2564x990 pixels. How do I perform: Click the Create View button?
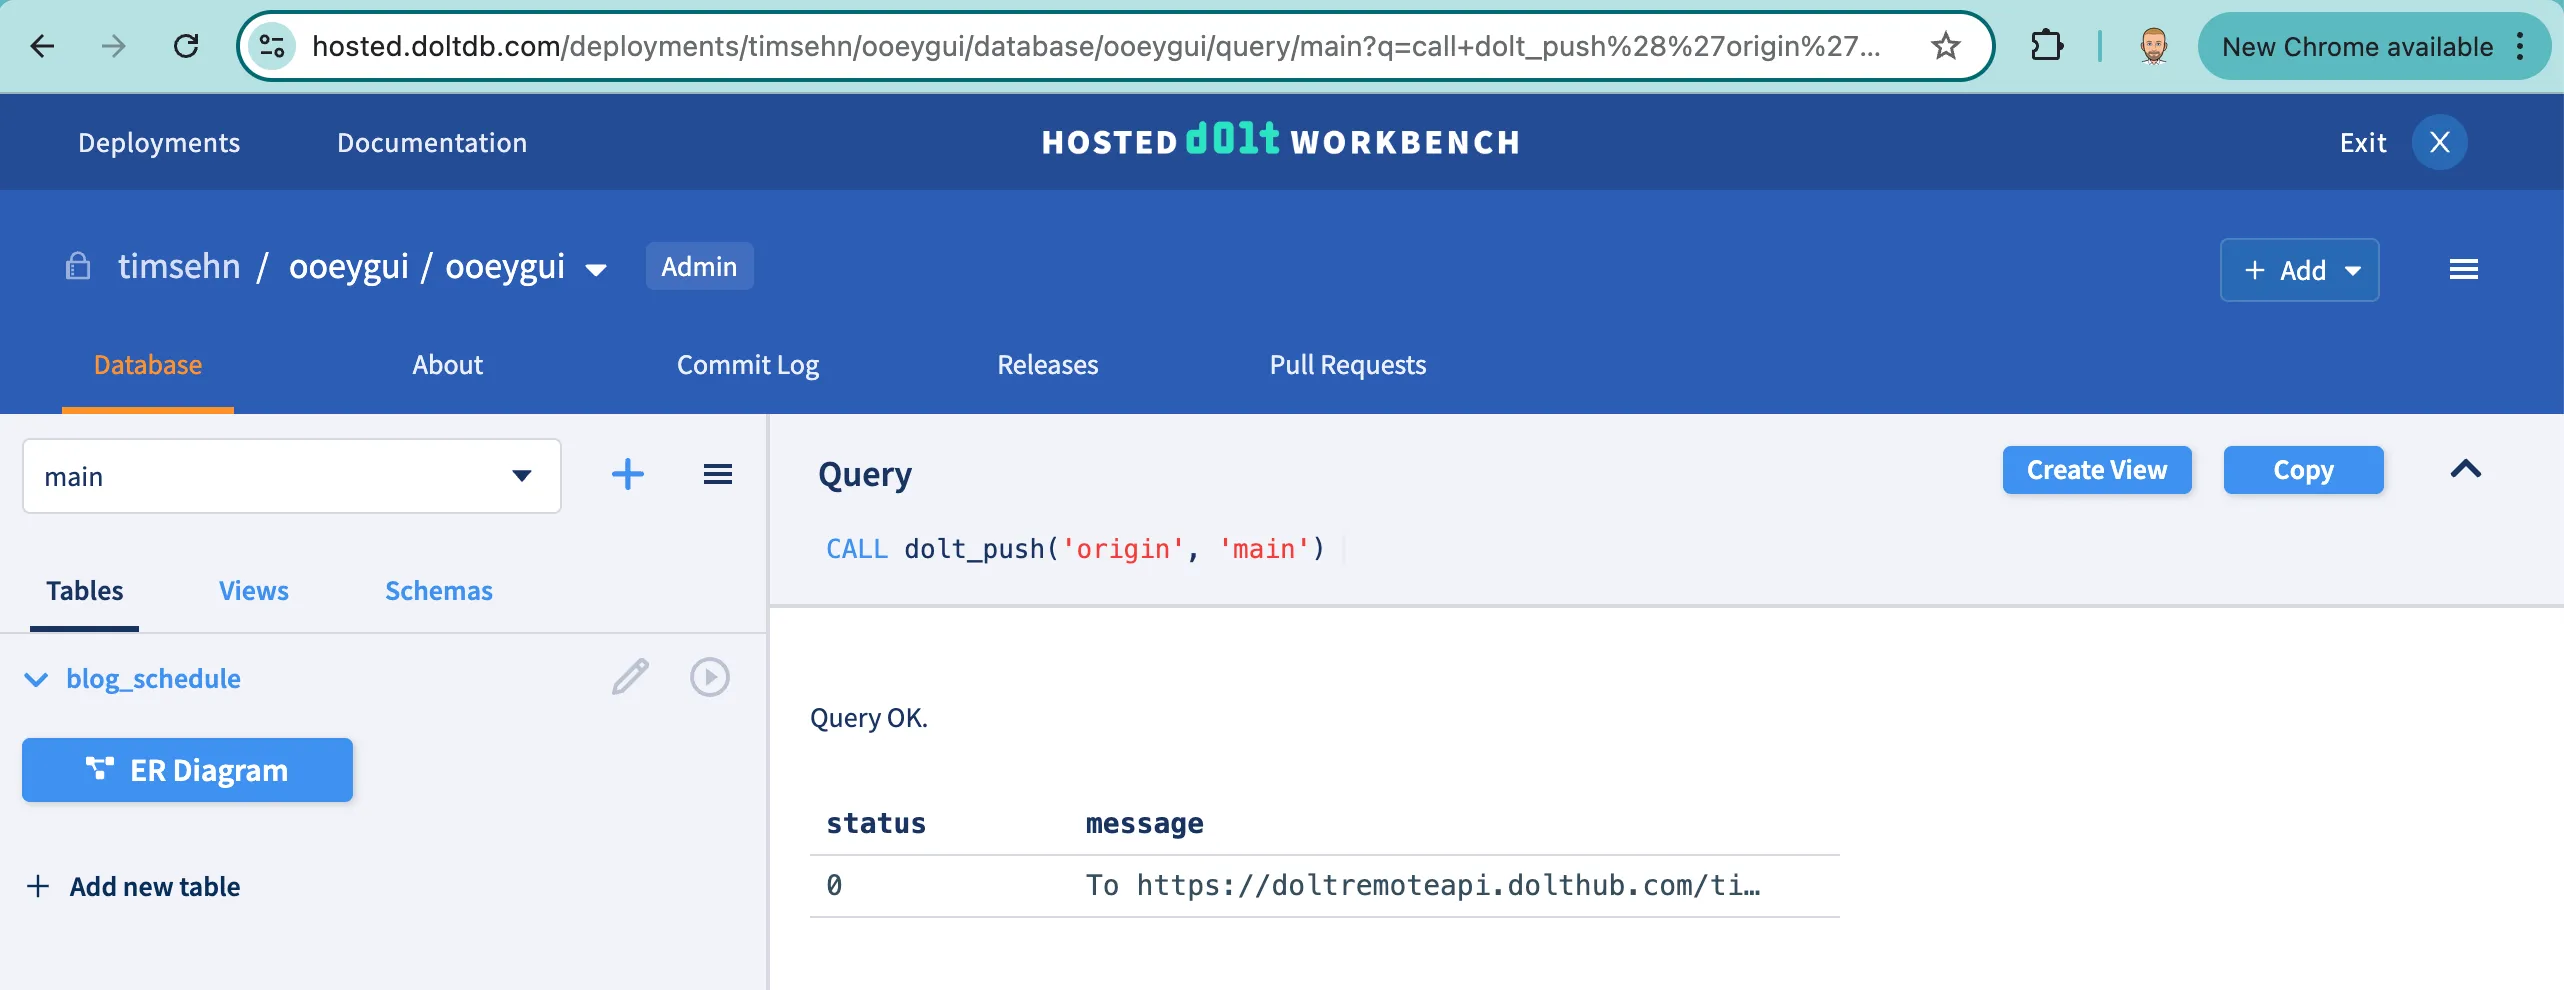pyautogui.click(x=2096, y=470)
